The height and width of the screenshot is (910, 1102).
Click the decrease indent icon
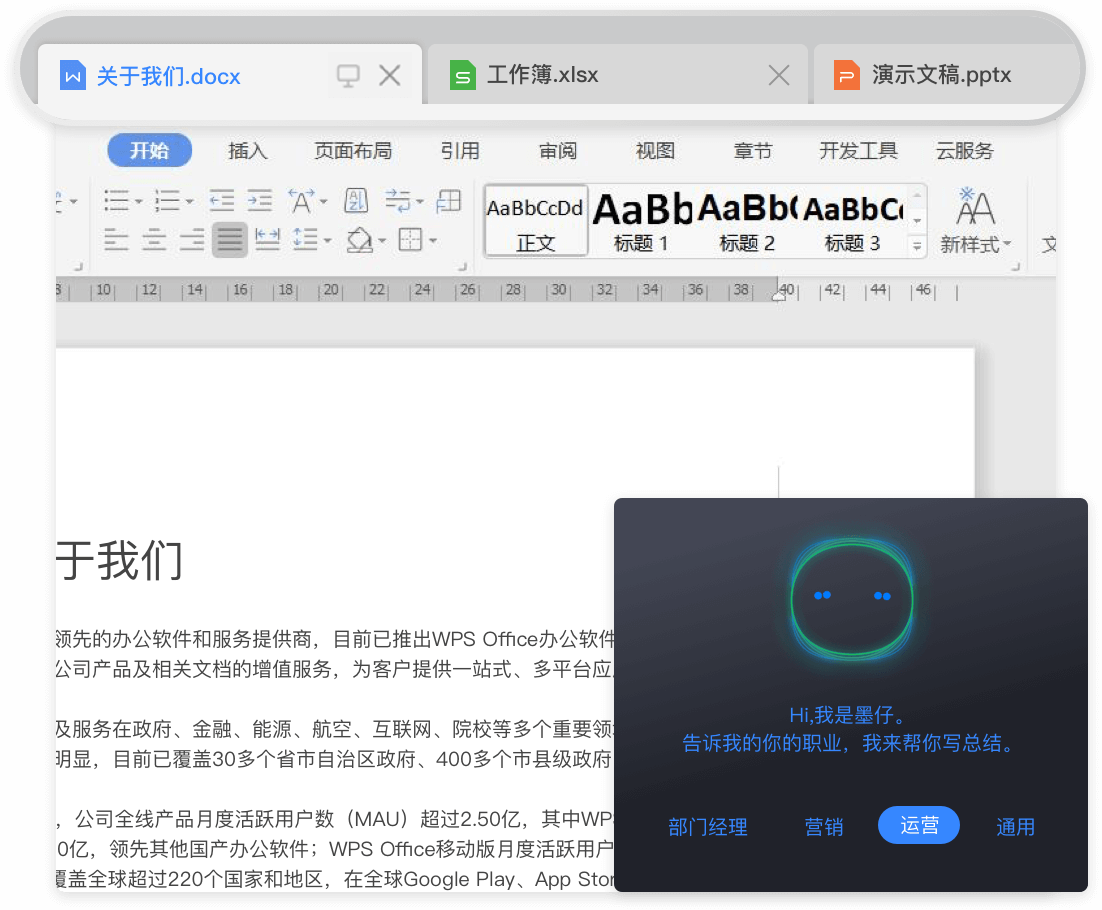[x=221, y=201]
